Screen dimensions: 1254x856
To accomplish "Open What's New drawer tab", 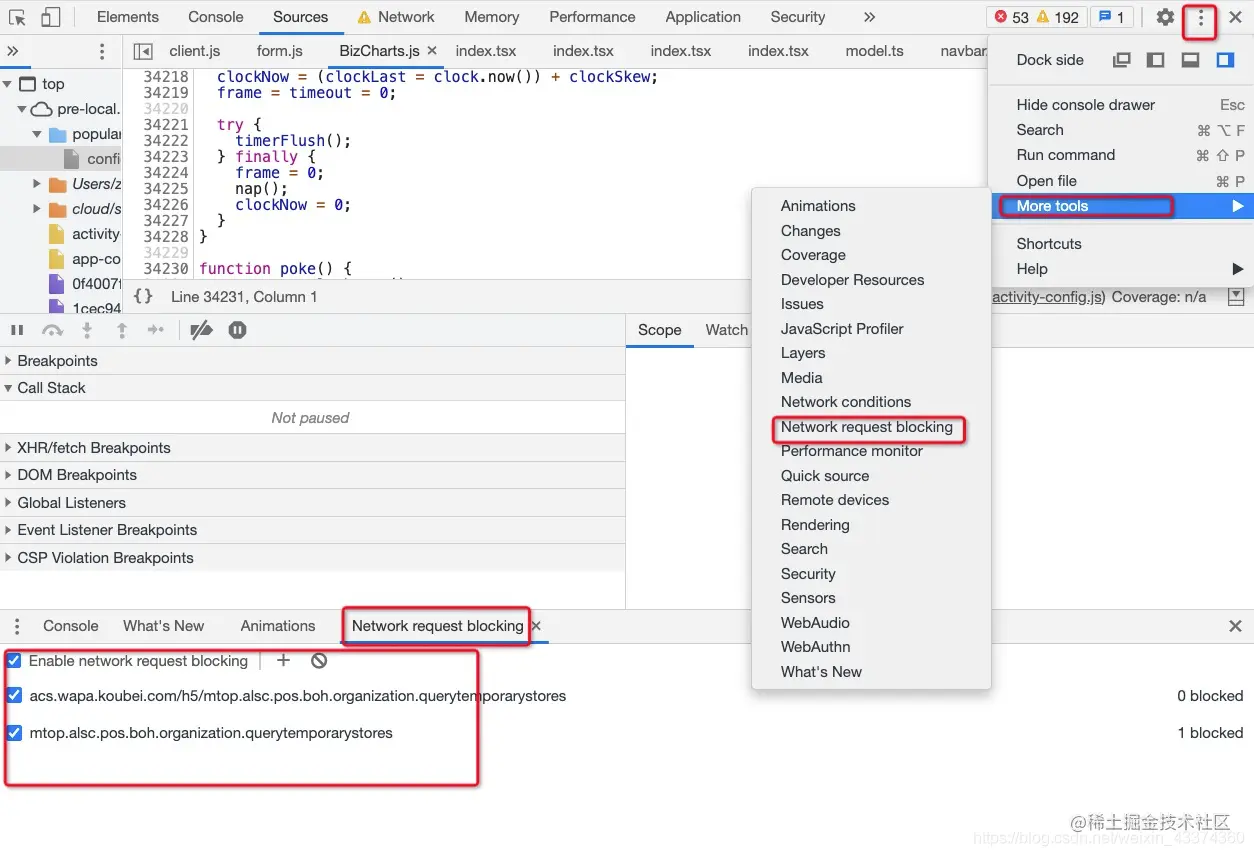I will point(163,626).
